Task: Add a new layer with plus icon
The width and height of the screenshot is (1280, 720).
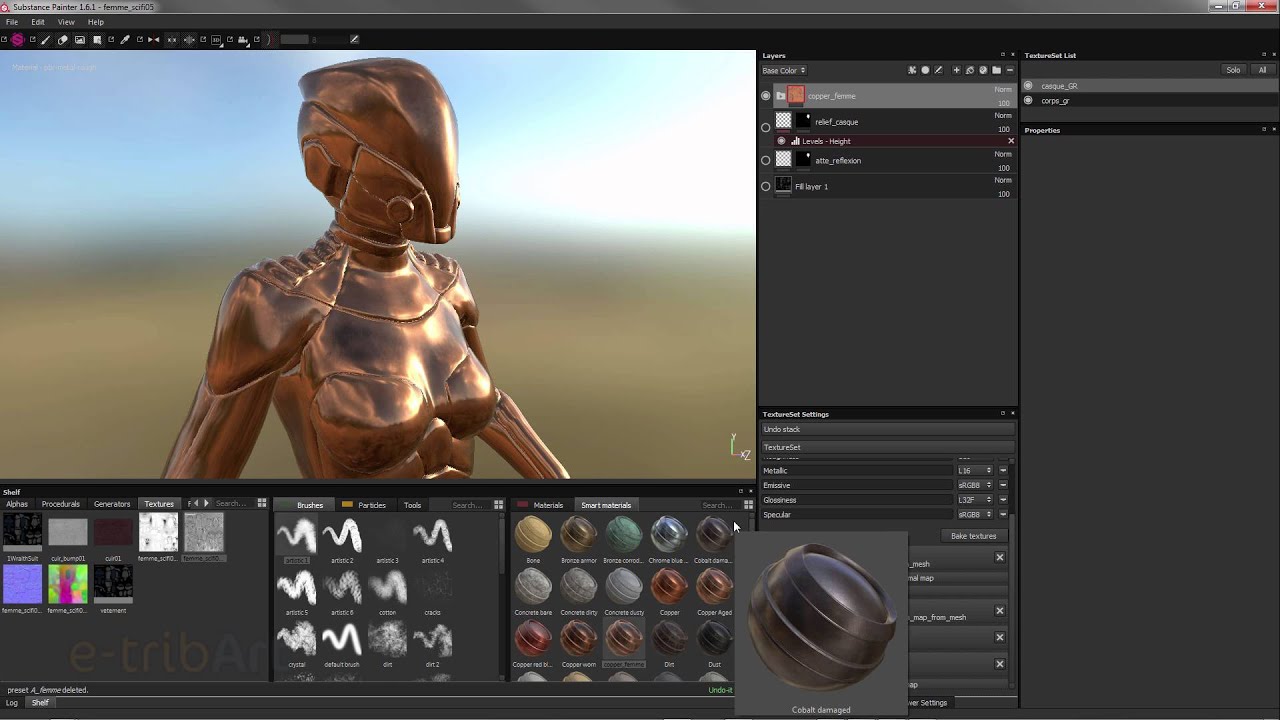Action: coord(956,70)
